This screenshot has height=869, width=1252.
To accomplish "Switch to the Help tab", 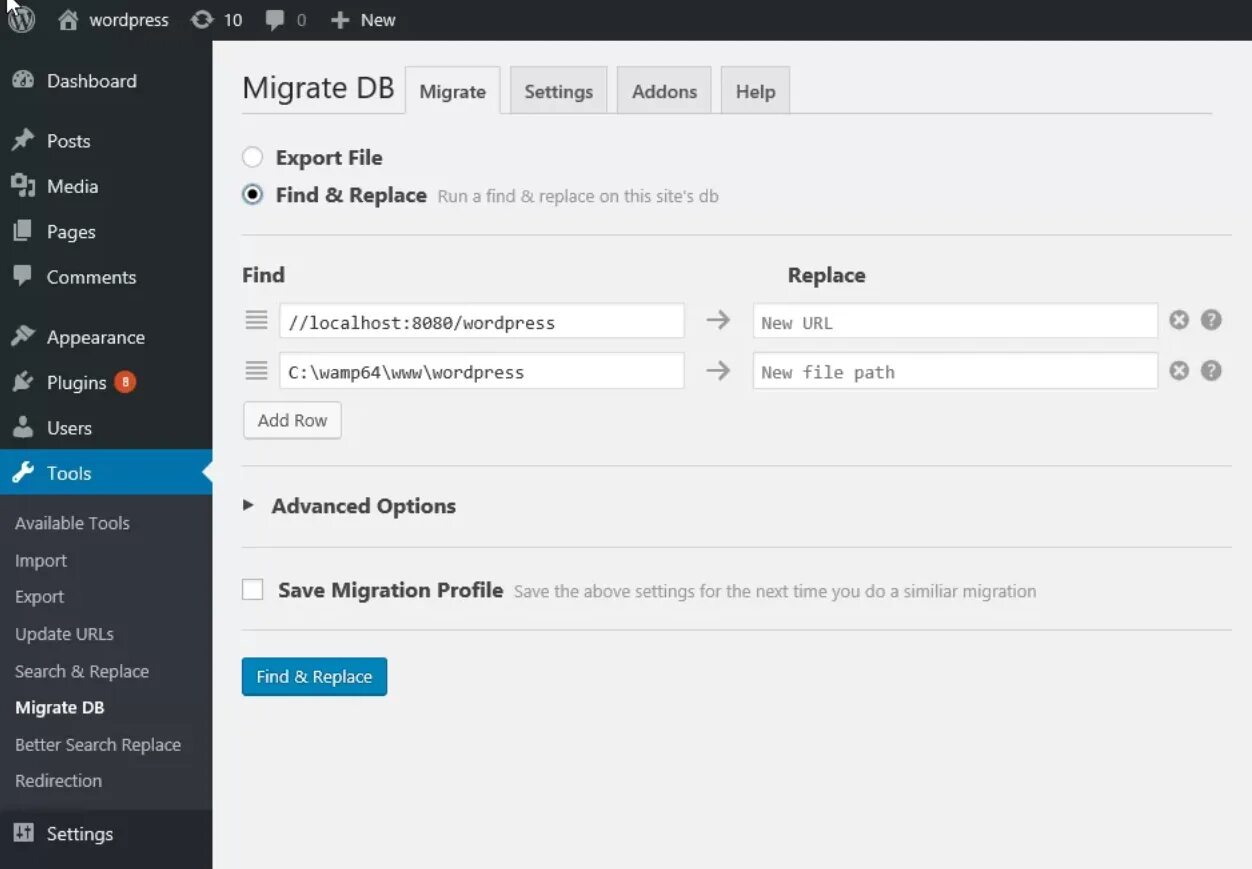I will [755, 91].
